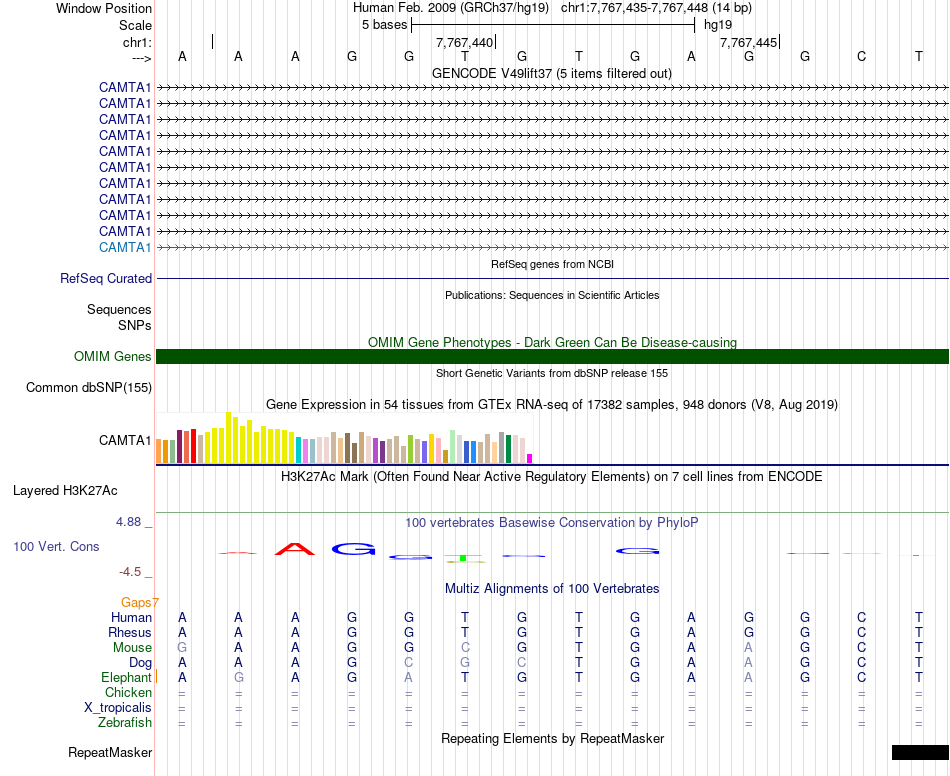The width and height of the screenshot is (950, 776).
Task: Click the OMIM Genes label
Action: point(112,356)
